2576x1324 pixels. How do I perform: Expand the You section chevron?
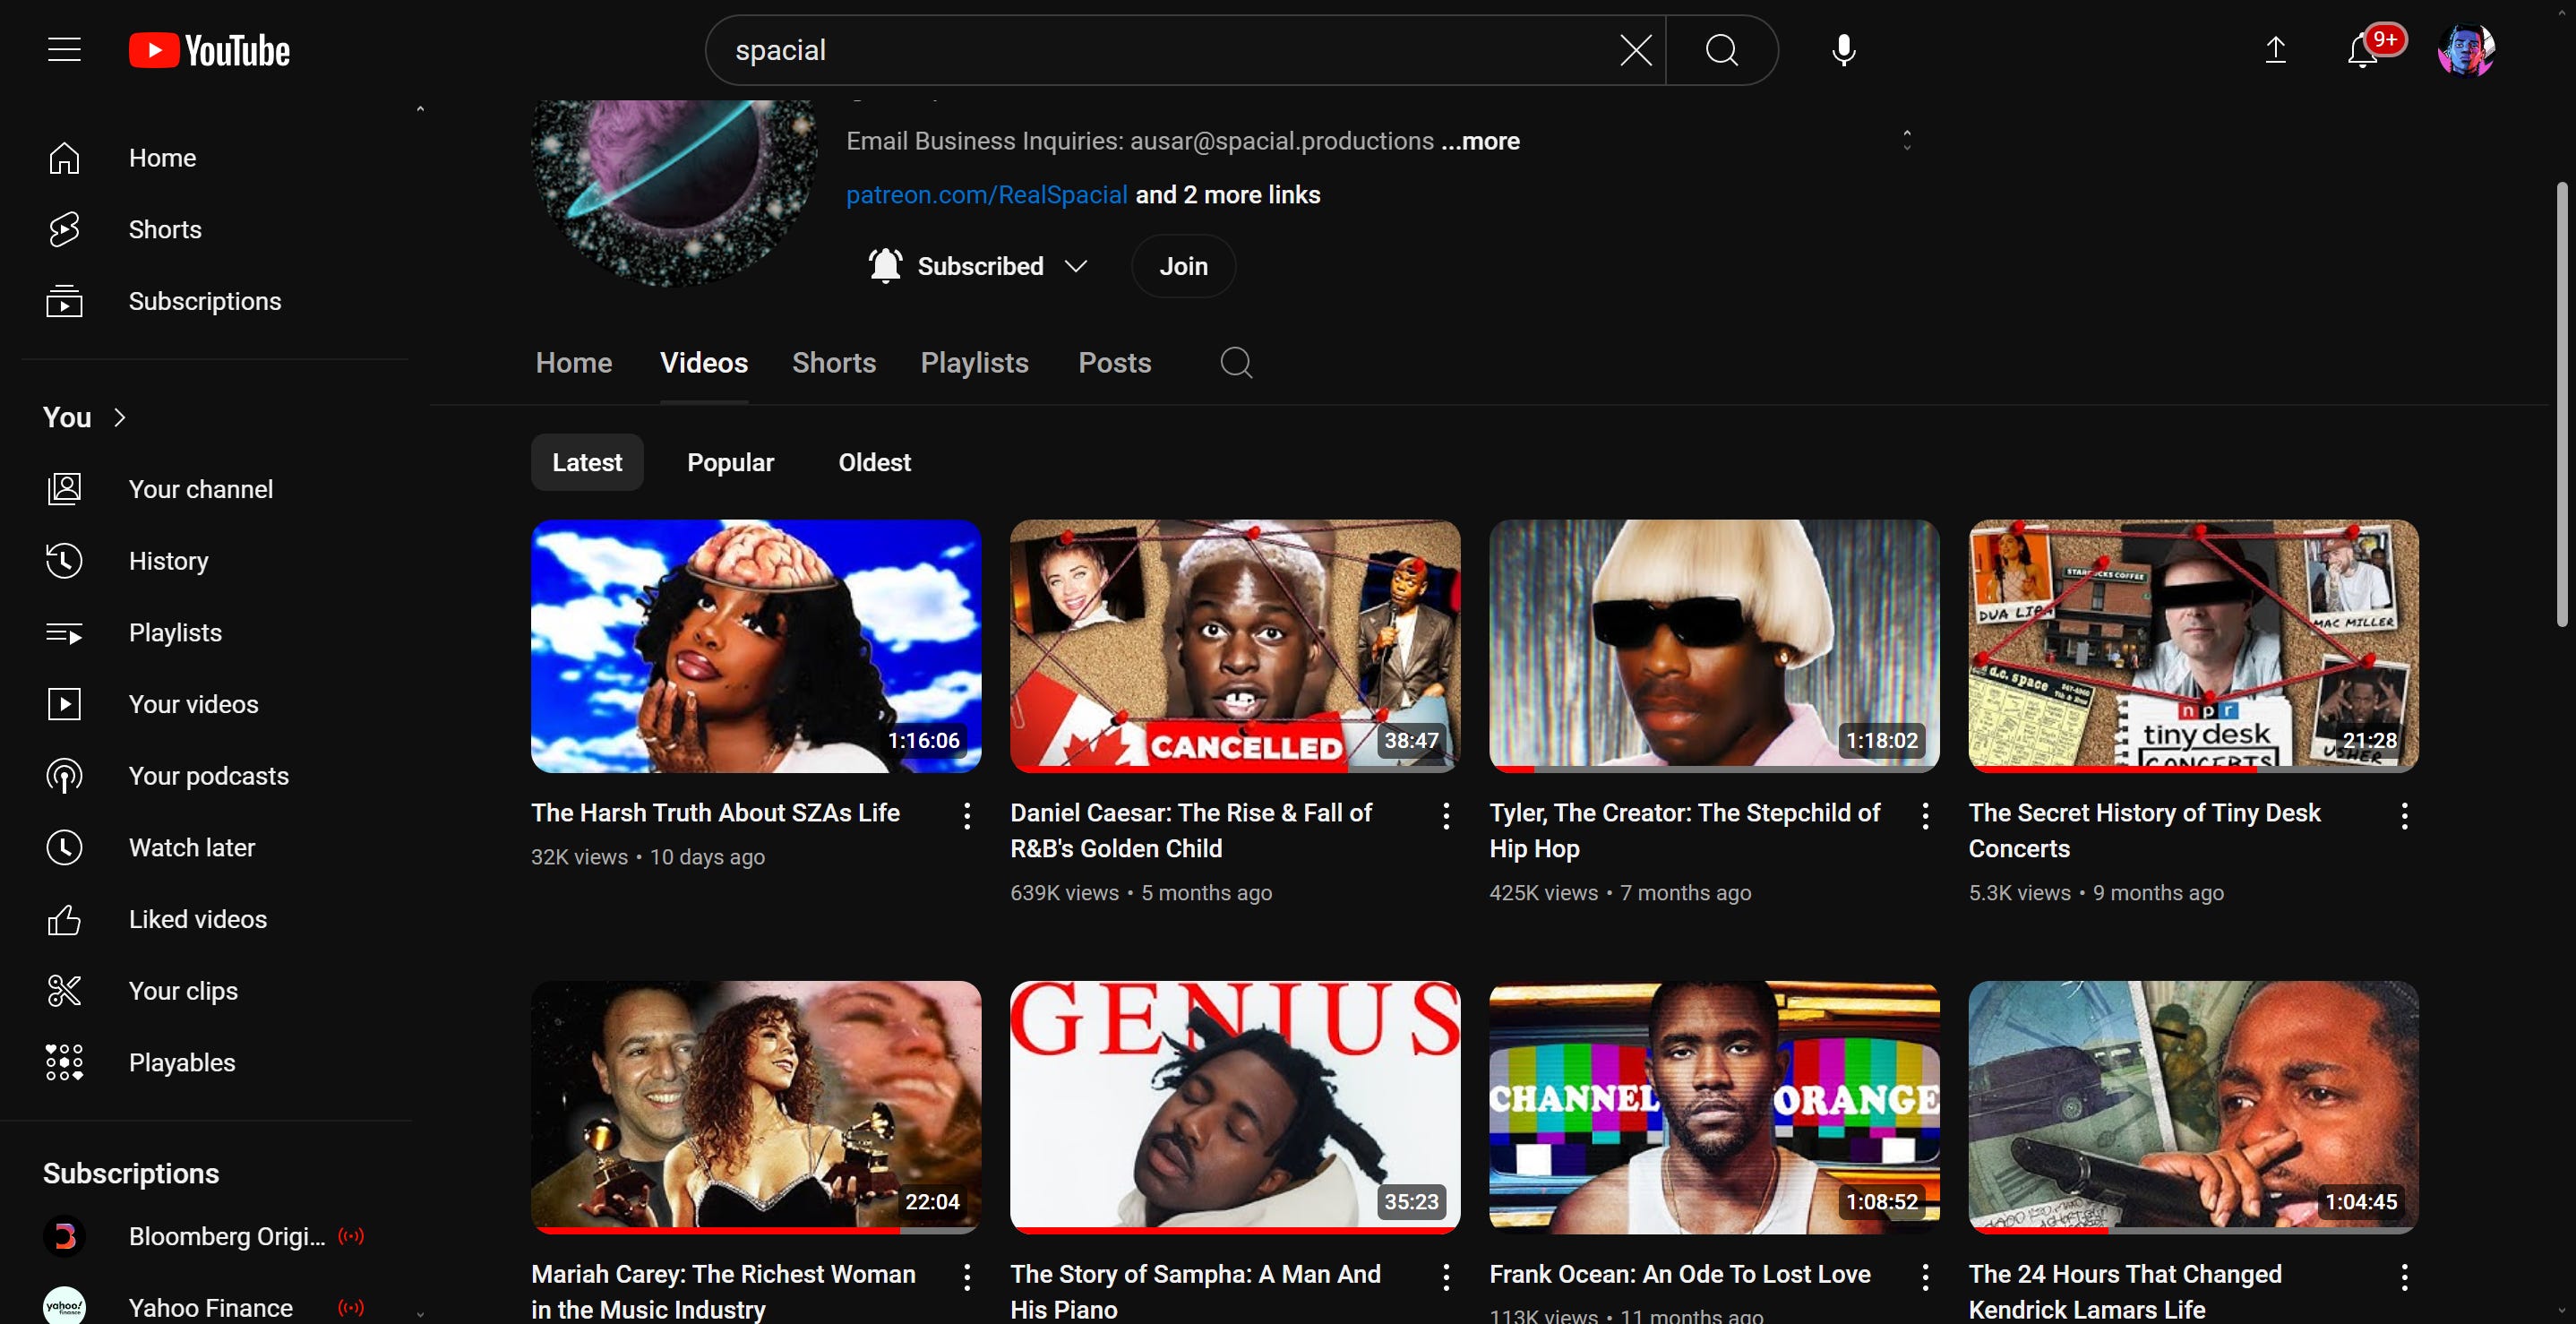pos(120,418)
